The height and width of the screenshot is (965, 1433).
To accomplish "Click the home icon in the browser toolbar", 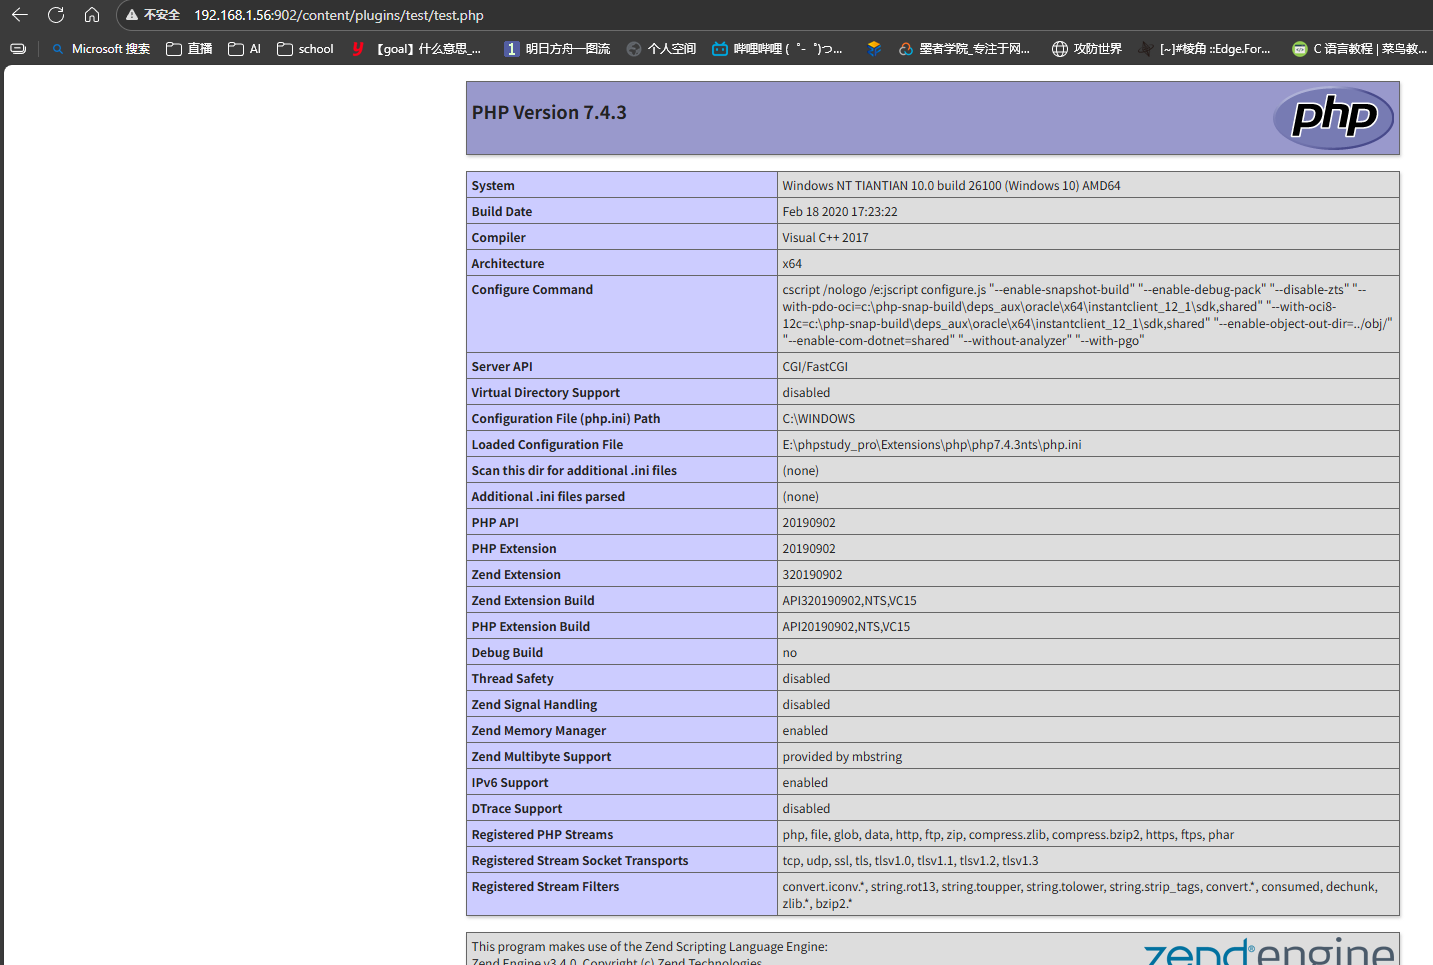I will coord(92,15).
